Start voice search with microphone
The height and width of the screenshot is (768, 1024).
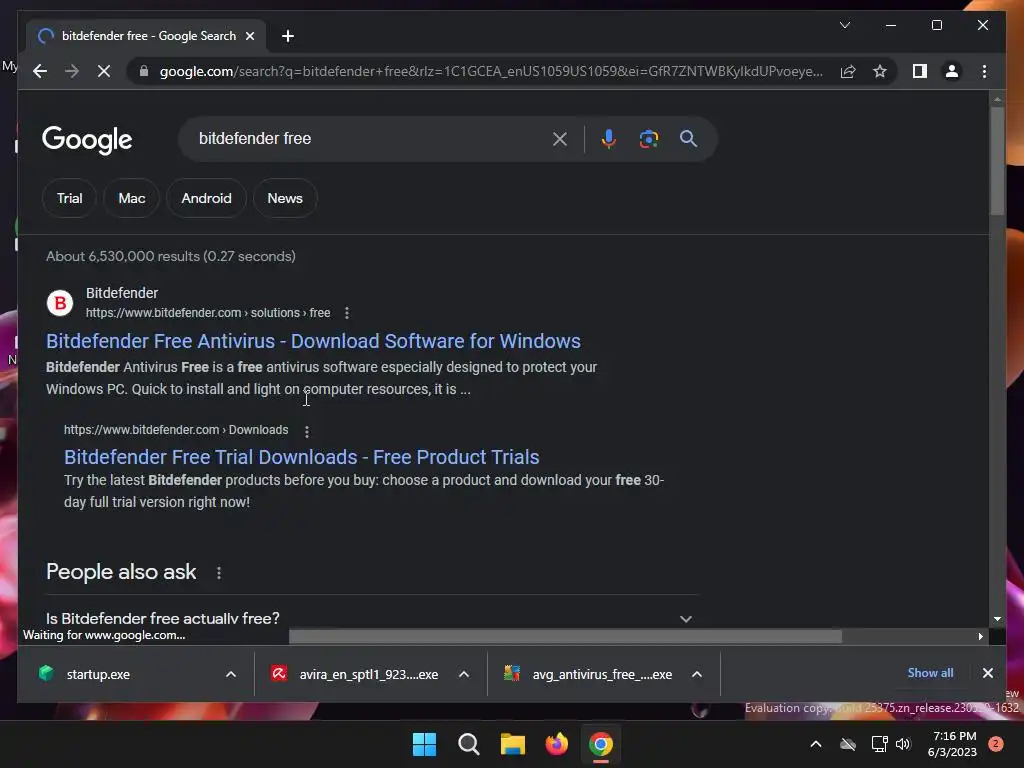[x=608, y=139]
